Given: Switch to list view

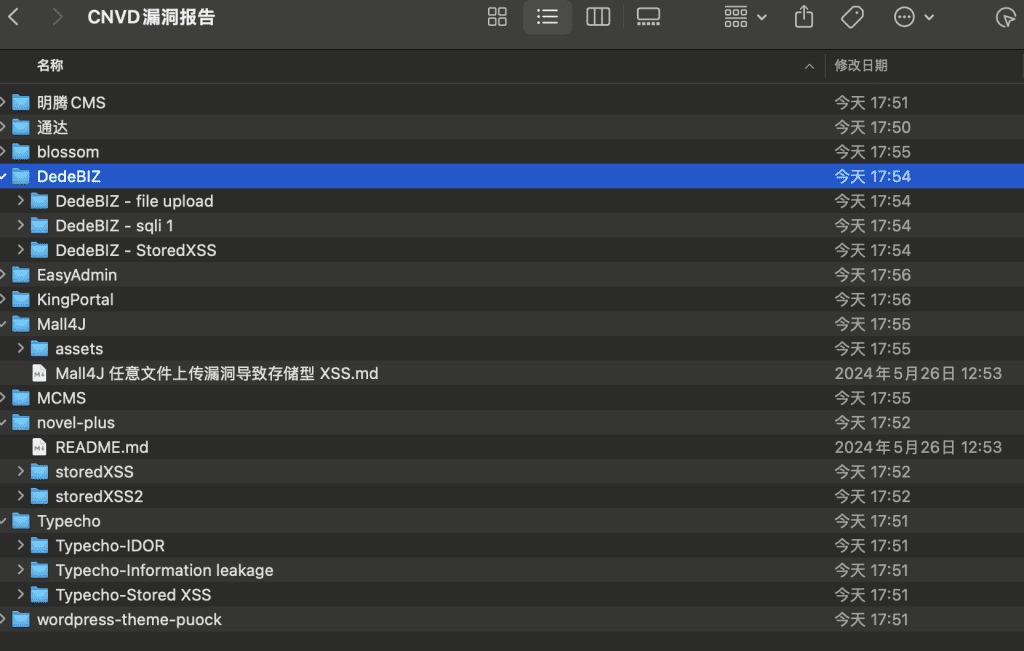Looking at the screenshot, I should coord(547,17).
